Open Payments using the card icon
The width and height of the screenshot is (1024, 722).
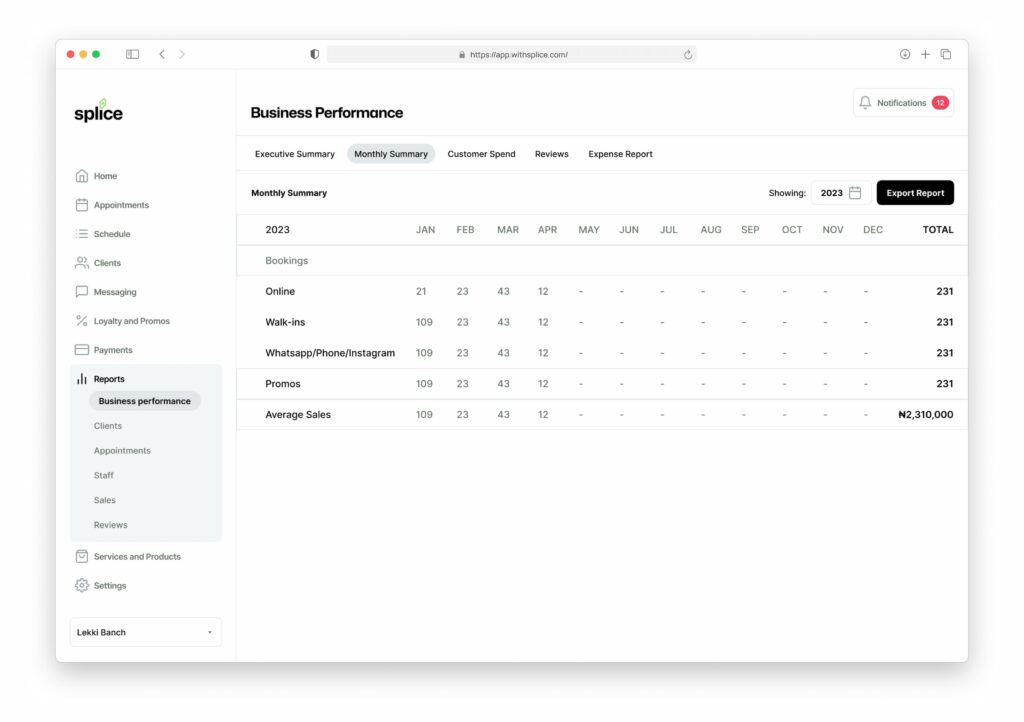(82, 349)
